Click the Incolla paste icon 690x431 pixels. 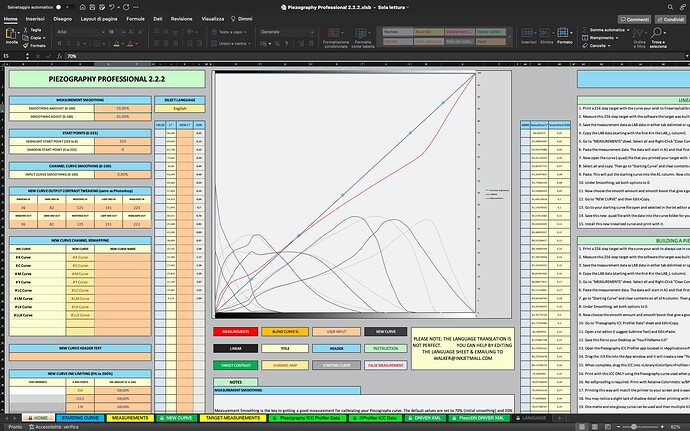(11, 34)
